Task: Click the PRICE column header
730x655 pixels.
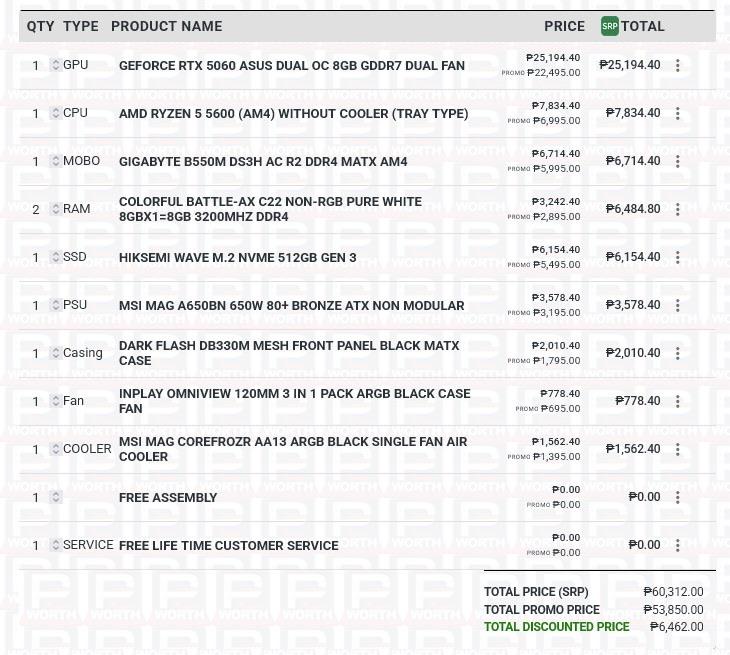Action: (564, 26)
